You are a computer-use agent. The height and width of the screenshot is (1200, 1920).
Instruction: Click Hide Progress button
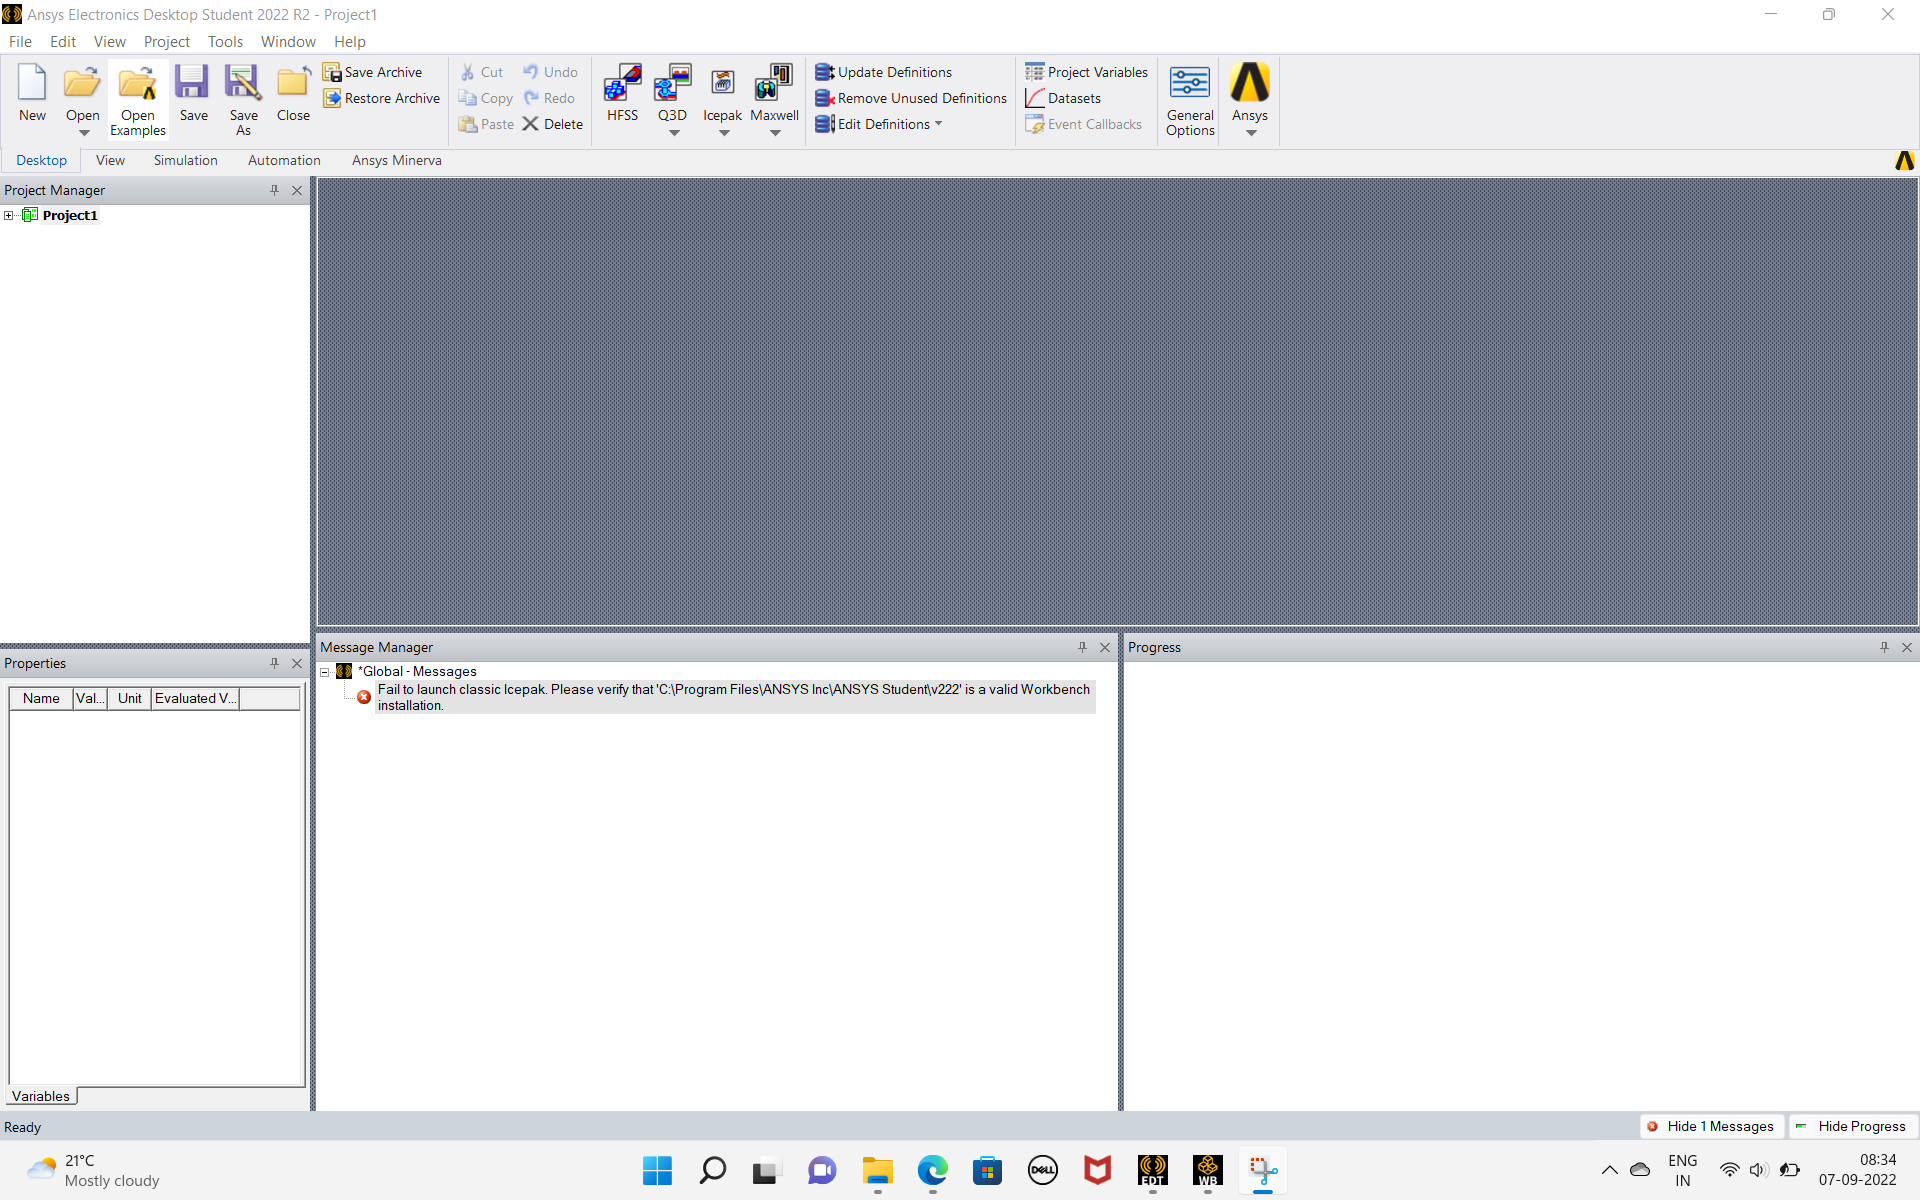[x=1853, y=1126]
